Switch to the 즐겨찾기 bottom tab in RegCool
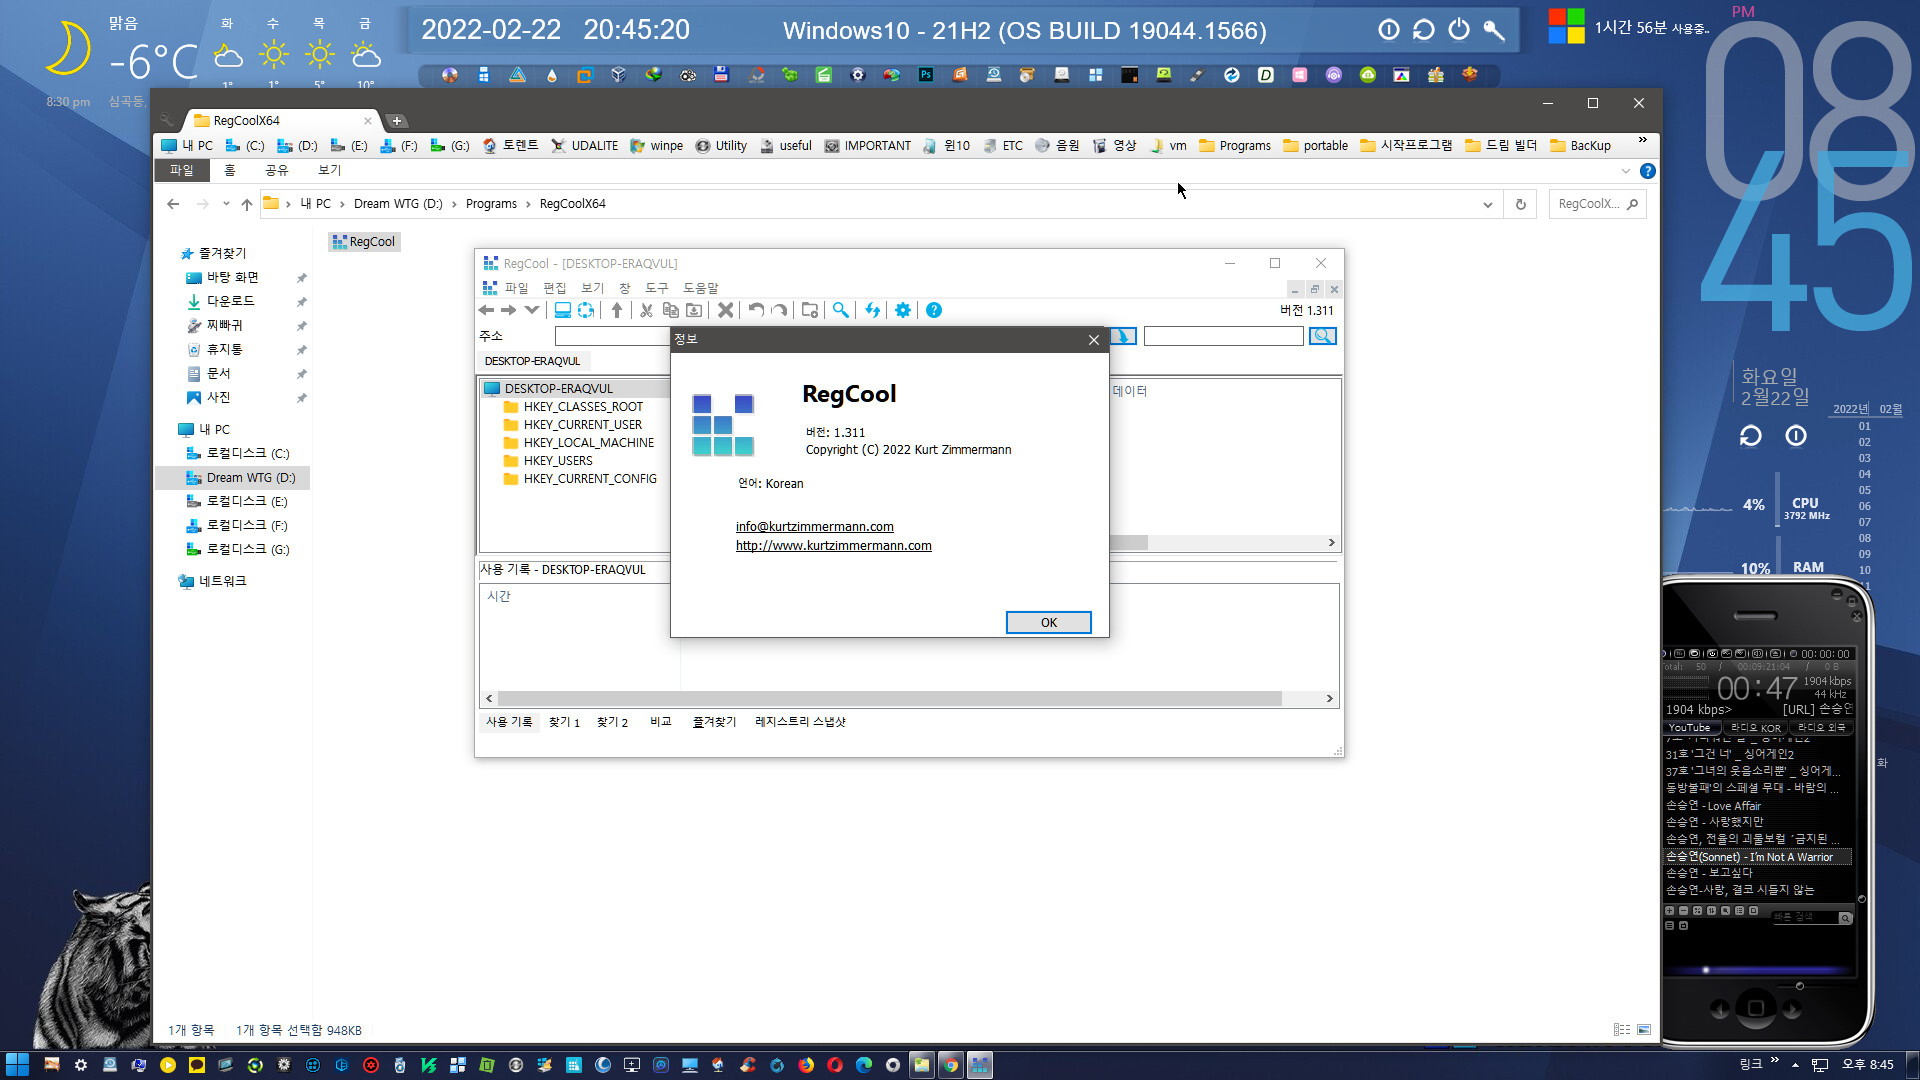 click(714, 722)
